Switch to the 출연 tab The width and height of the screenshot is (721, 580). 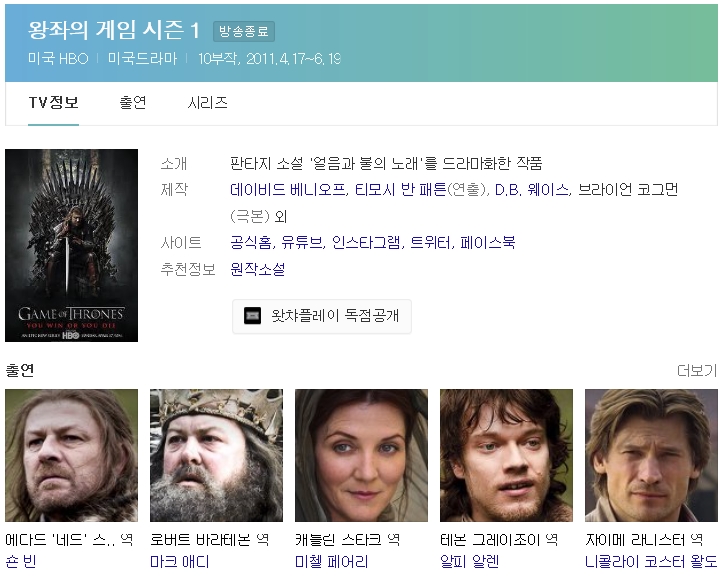133,102
